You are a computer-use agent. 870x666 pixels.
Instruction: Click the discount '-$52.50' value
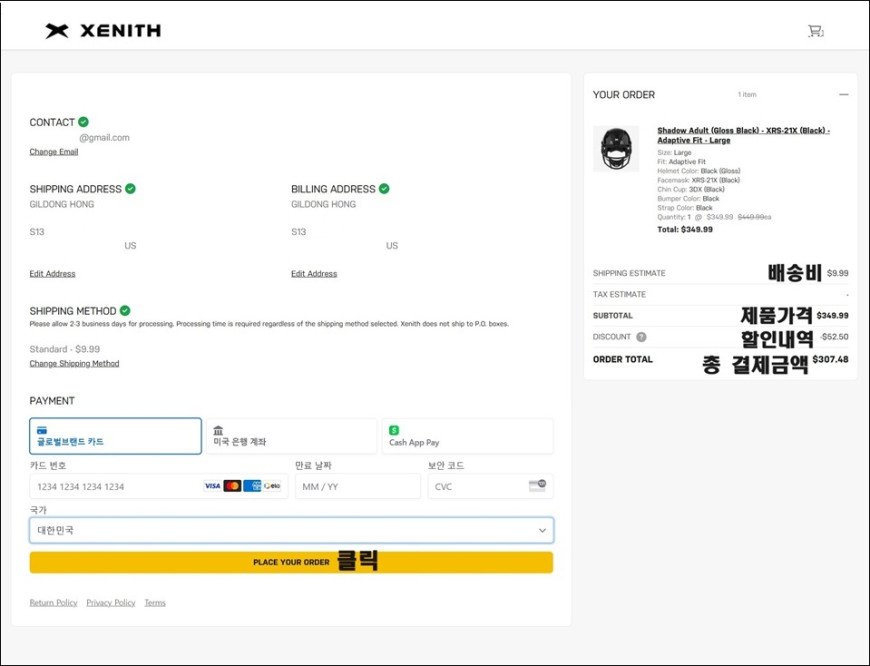point(834,337)
